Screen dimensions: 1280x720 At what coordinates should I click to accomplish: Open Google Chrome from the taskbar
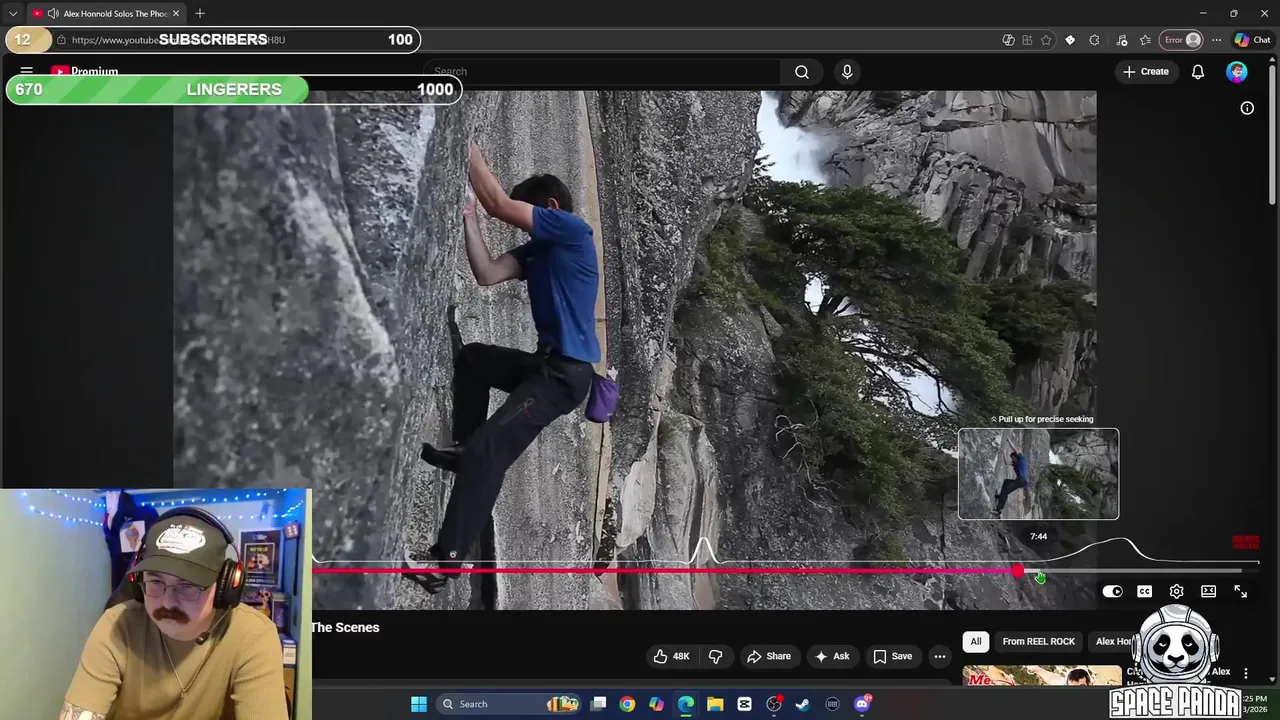(x=627, y=704)
